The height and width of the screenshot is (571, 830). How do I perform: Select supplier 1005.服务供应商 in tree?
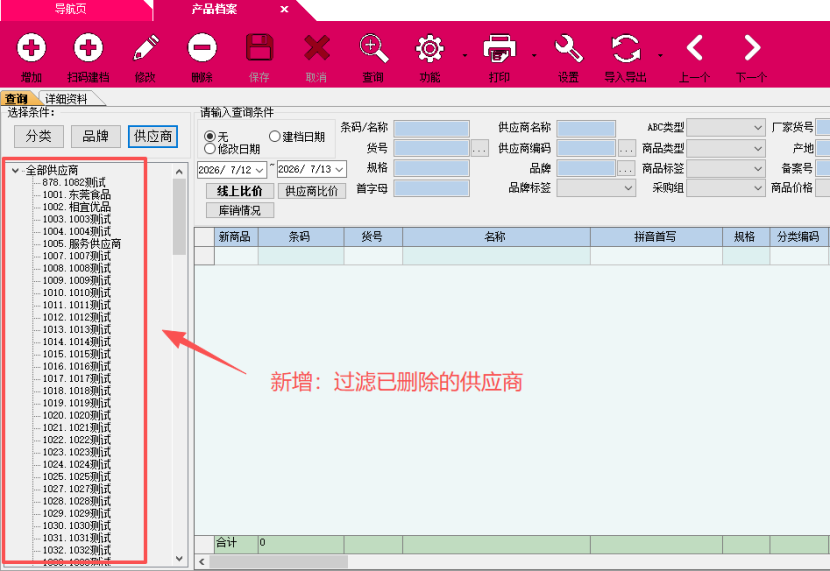pyautogui.click(x=82, y=244)
